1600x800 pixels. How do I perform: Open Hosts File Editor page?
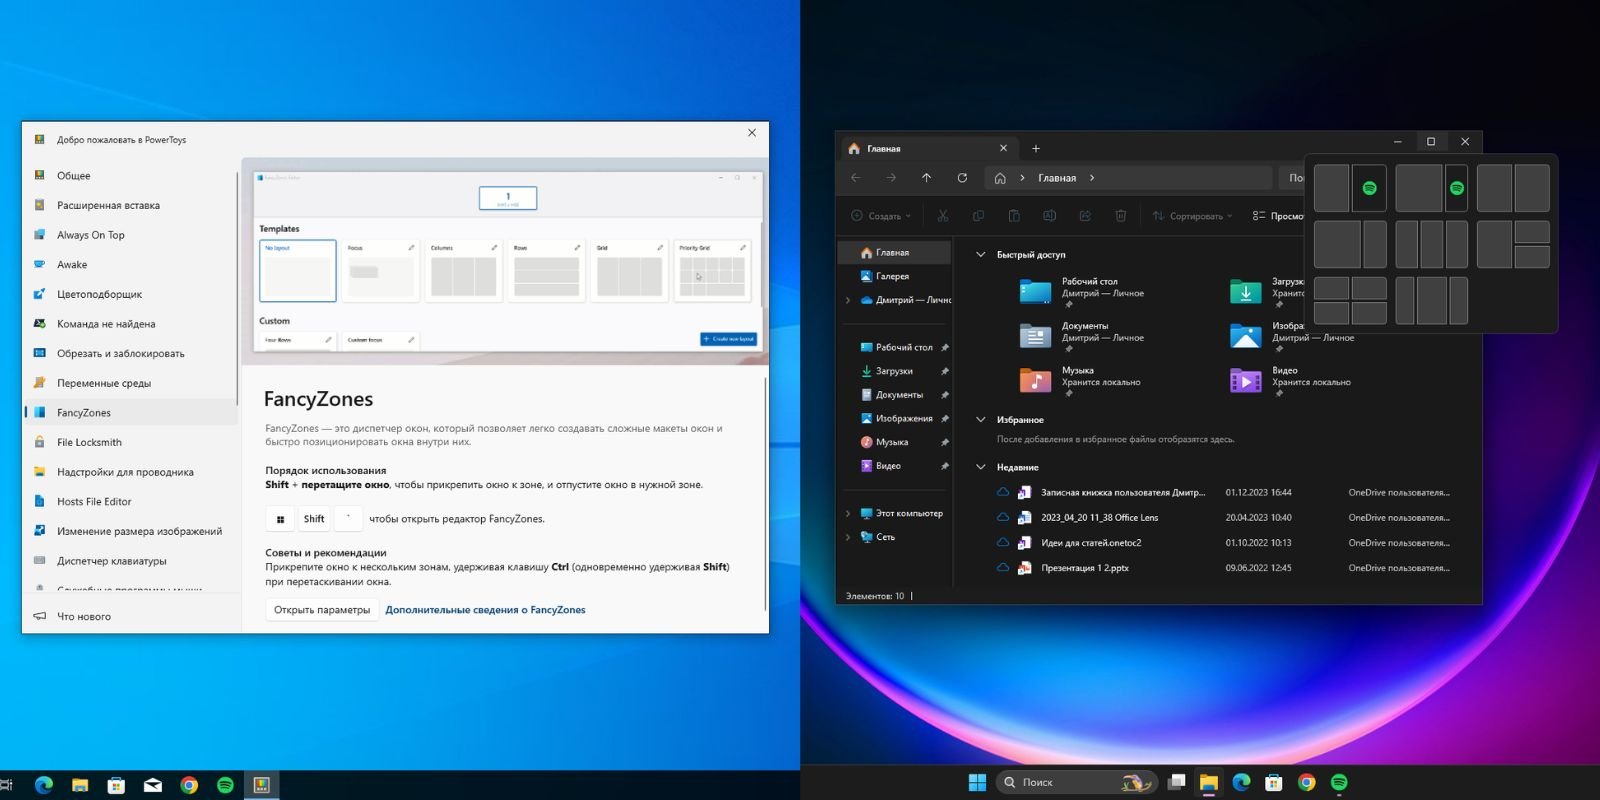point(131,501)
